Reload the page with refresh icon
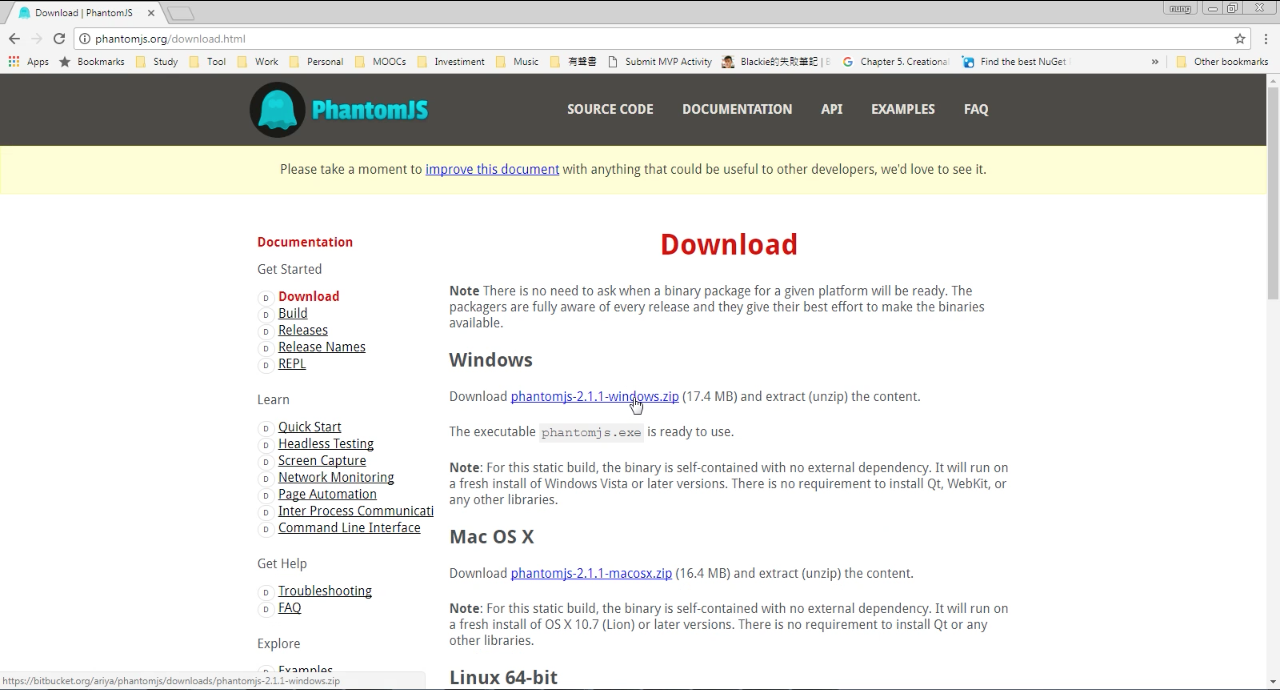This screenshot has width=1280, height=690. (x=59, y=39)
